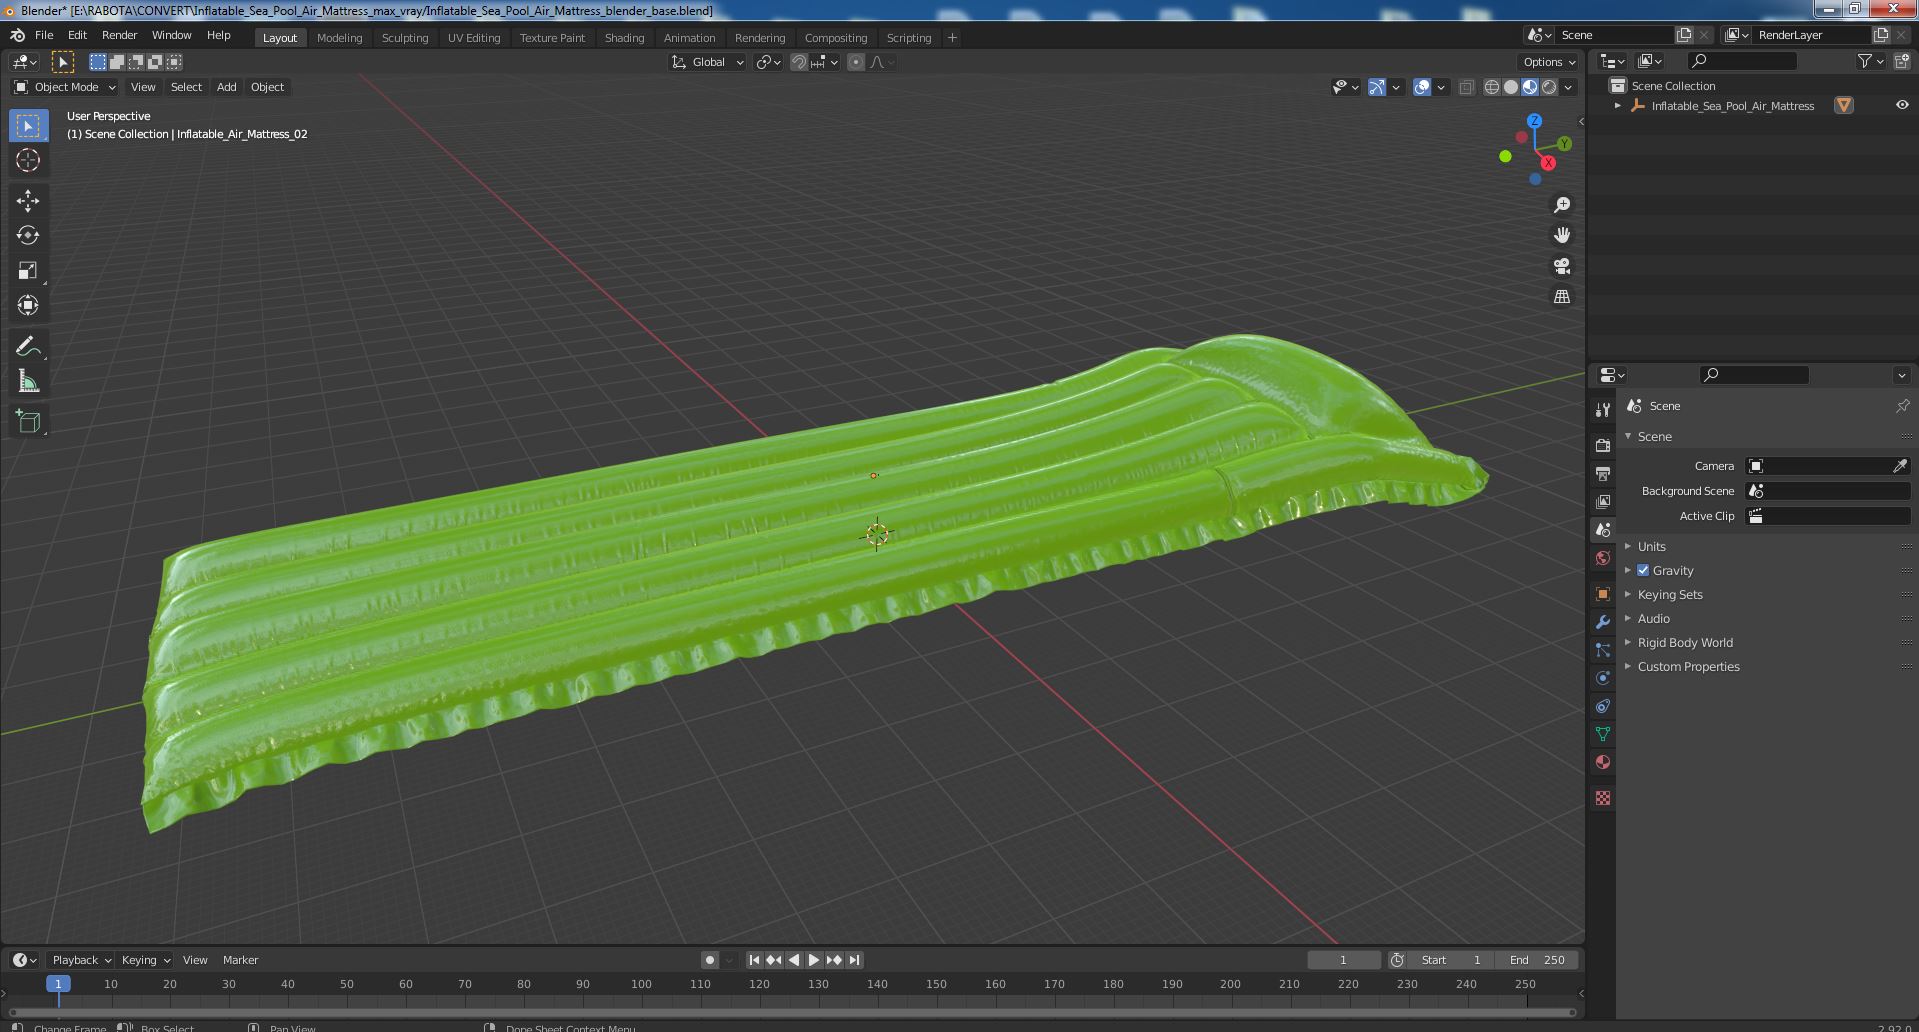Select the Cursor tool in toolbar
1919x1032 pixels.
tap(28, 160)
